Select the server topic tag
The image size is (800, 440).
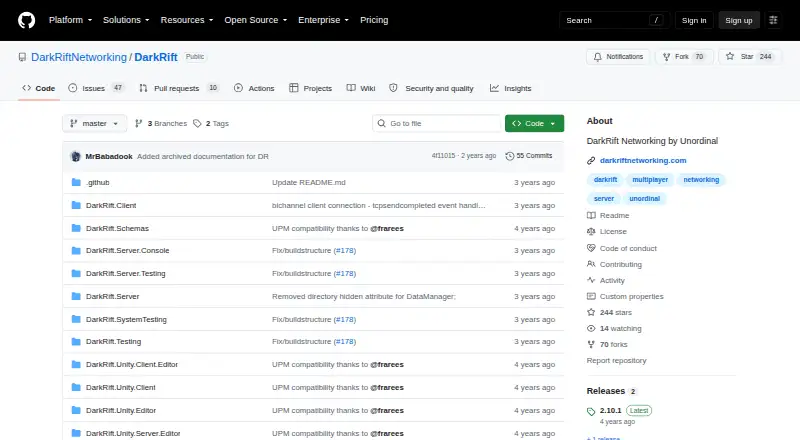click(604, 199)
